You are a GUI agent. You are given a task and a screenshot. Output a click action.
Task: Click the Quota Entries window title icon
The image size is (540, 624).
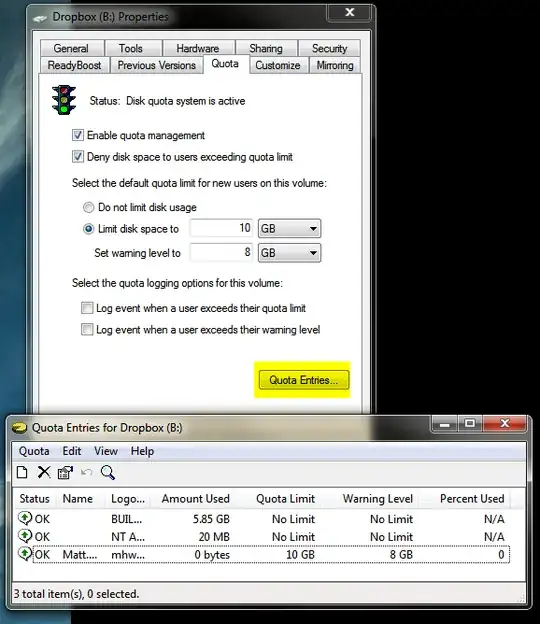click(19, 428)
